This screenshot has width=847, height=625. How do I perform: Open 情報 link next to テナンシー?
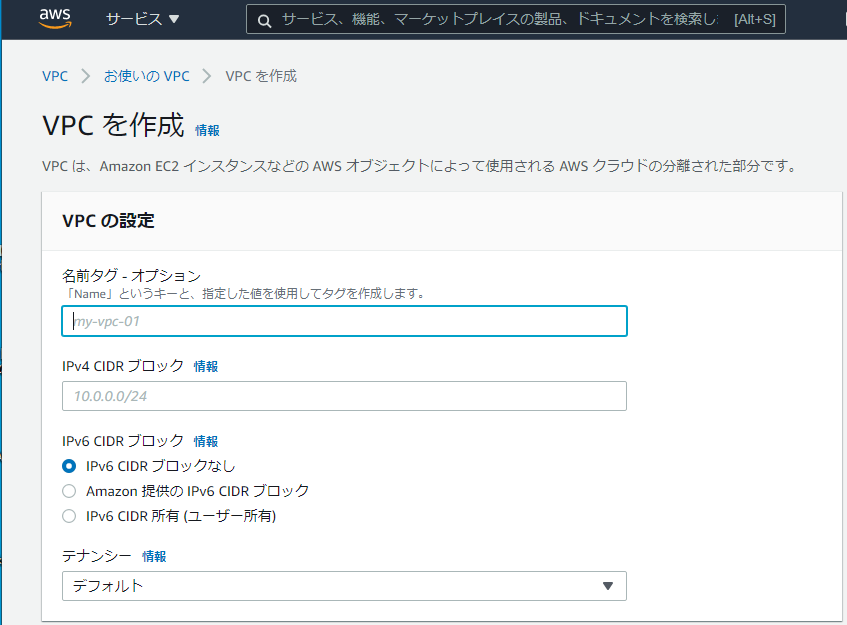click(x=154, y=556)
